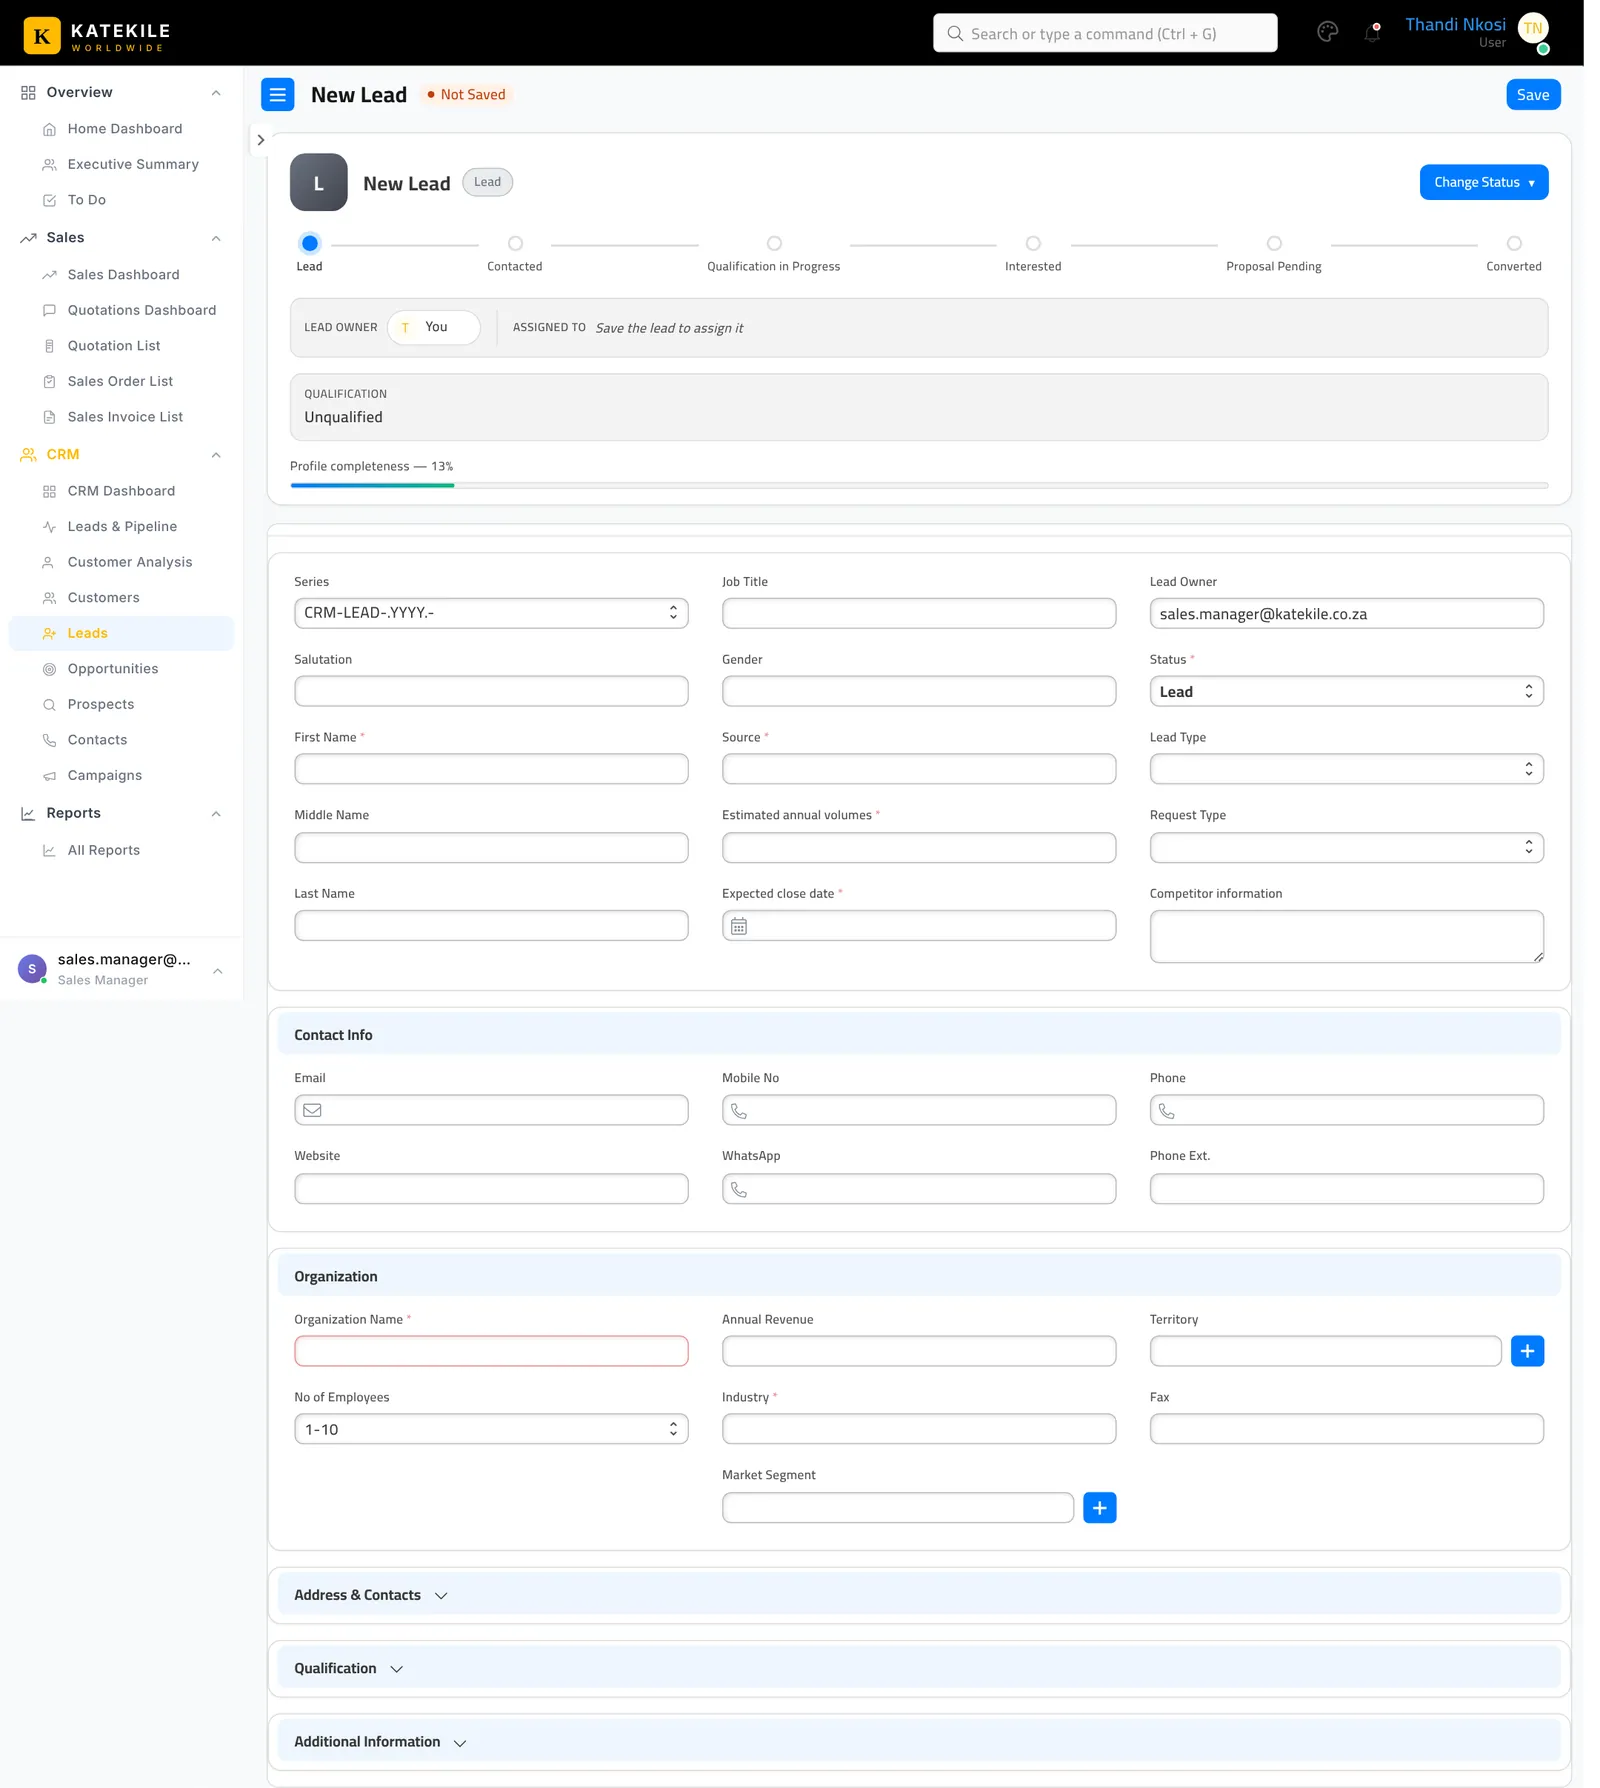Viewport: 1600px width, 1788px height.
Task: Open the Lead Type dropdown
Action: [1346, 769]
